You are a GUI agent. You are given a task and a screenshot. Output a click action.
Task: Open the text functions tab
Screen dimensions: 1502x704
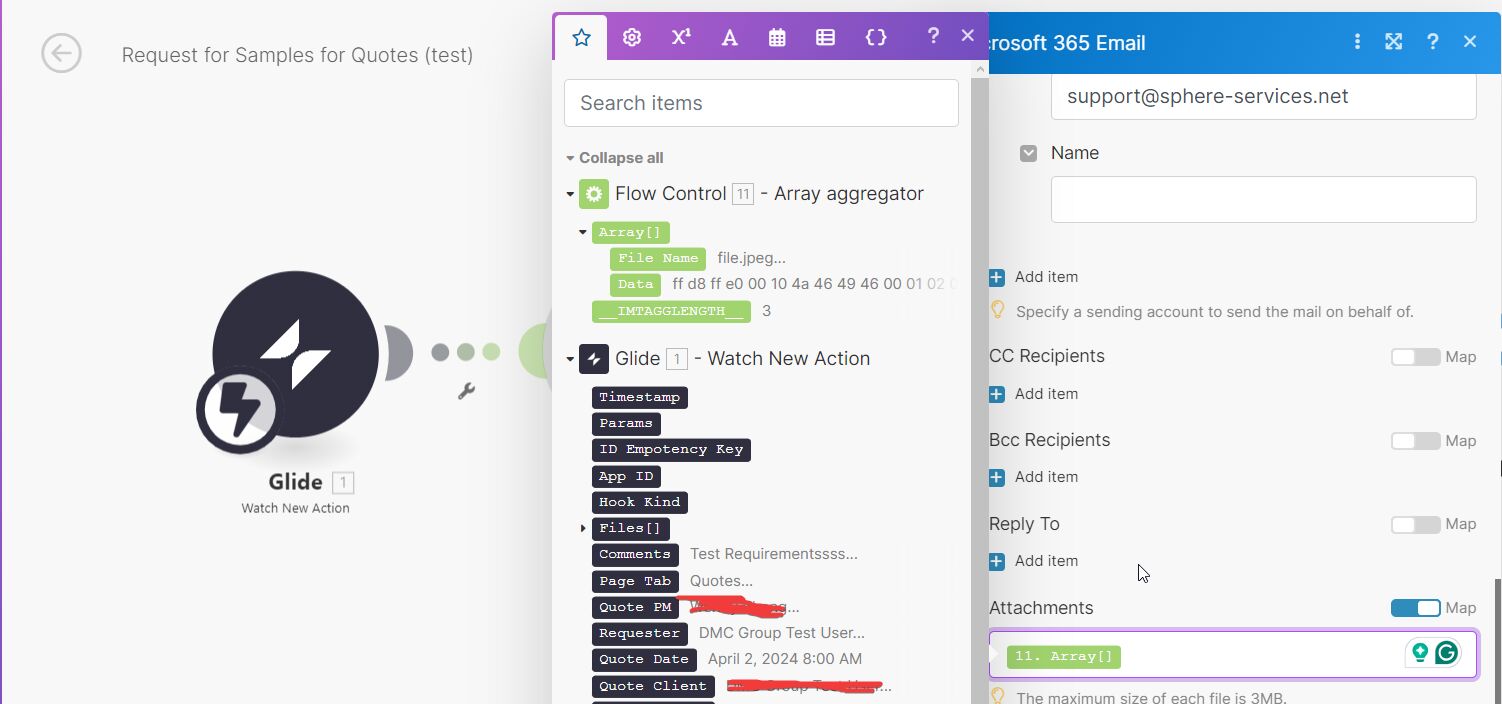pyautogui.click(x=730, y=37)
